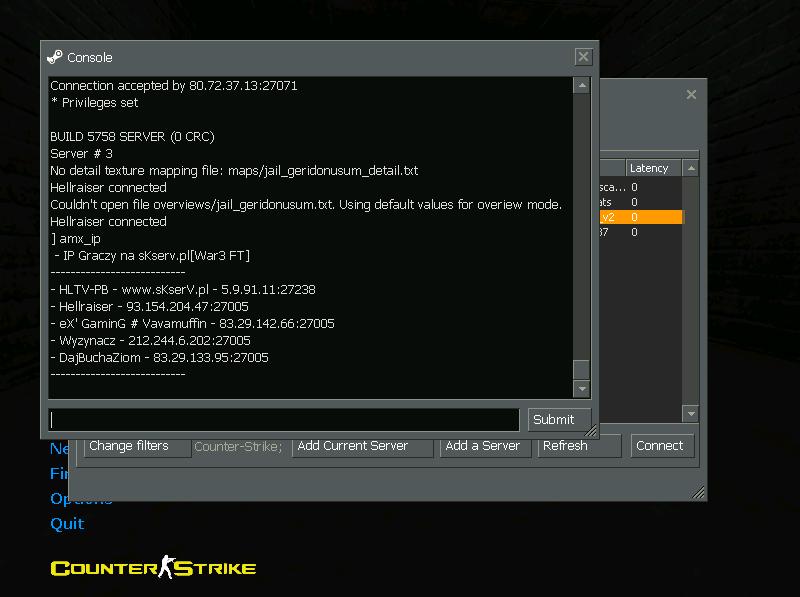Click the '] amx_ip' command line
The image size is (800, 597).
(x=76, y=239)
